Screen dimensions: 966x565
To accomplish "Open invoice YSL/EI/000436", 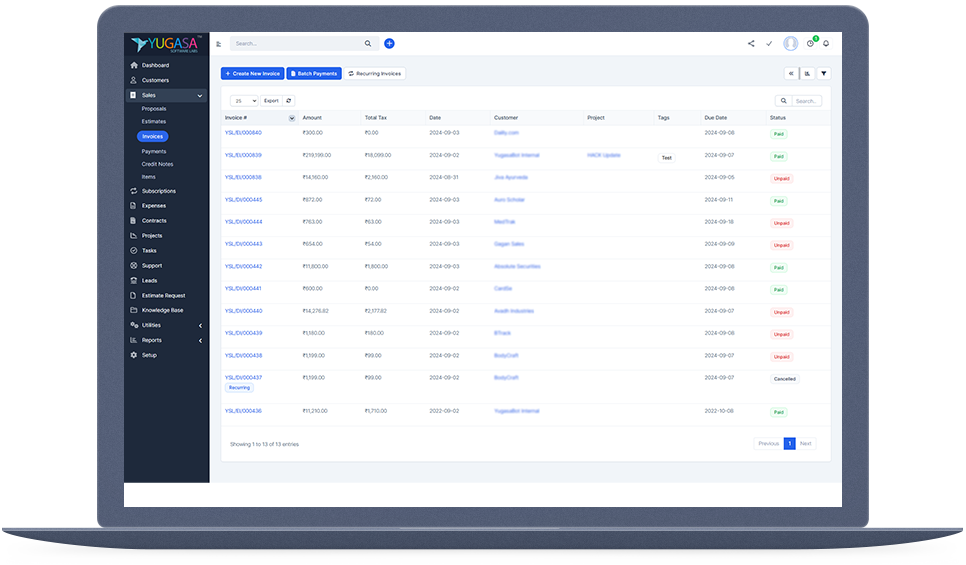I will point(243,411).
